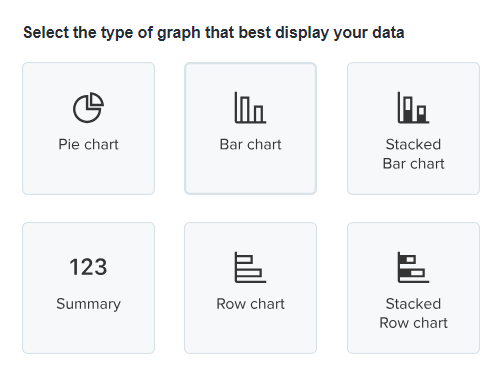Click the 123 summary number icon
Screen dimensions: 497x370
tap(88, 267)
